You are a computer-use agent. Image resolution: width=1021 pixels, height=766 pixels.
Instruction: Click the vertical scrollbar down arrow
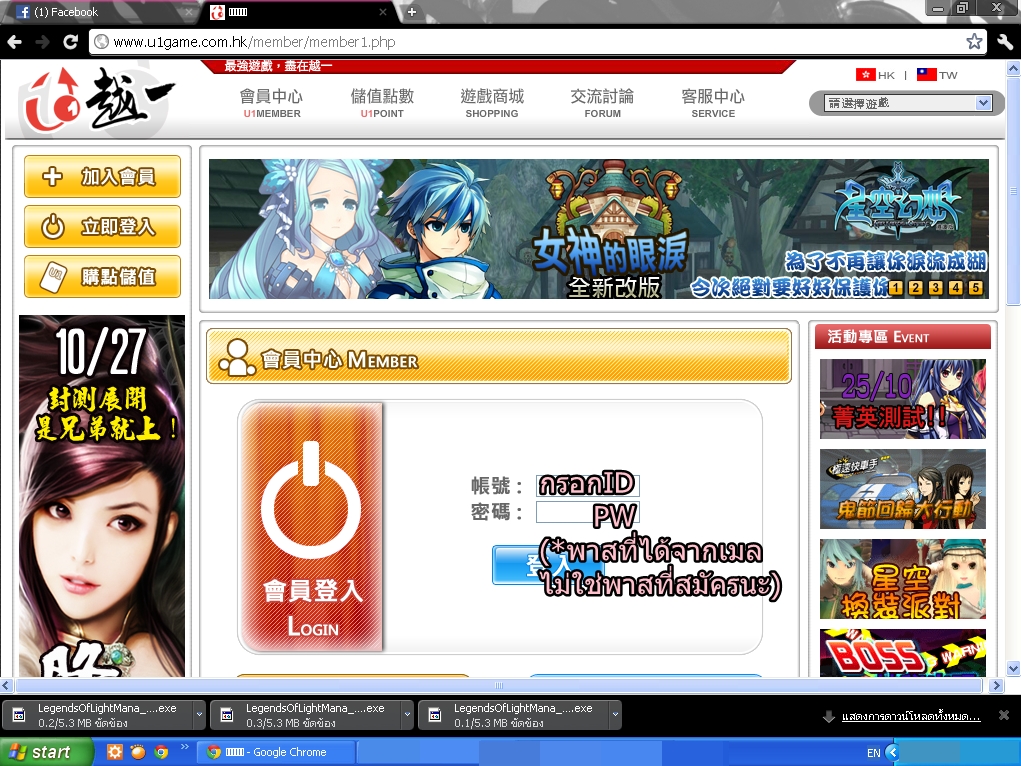click(x=1014, y=669)
